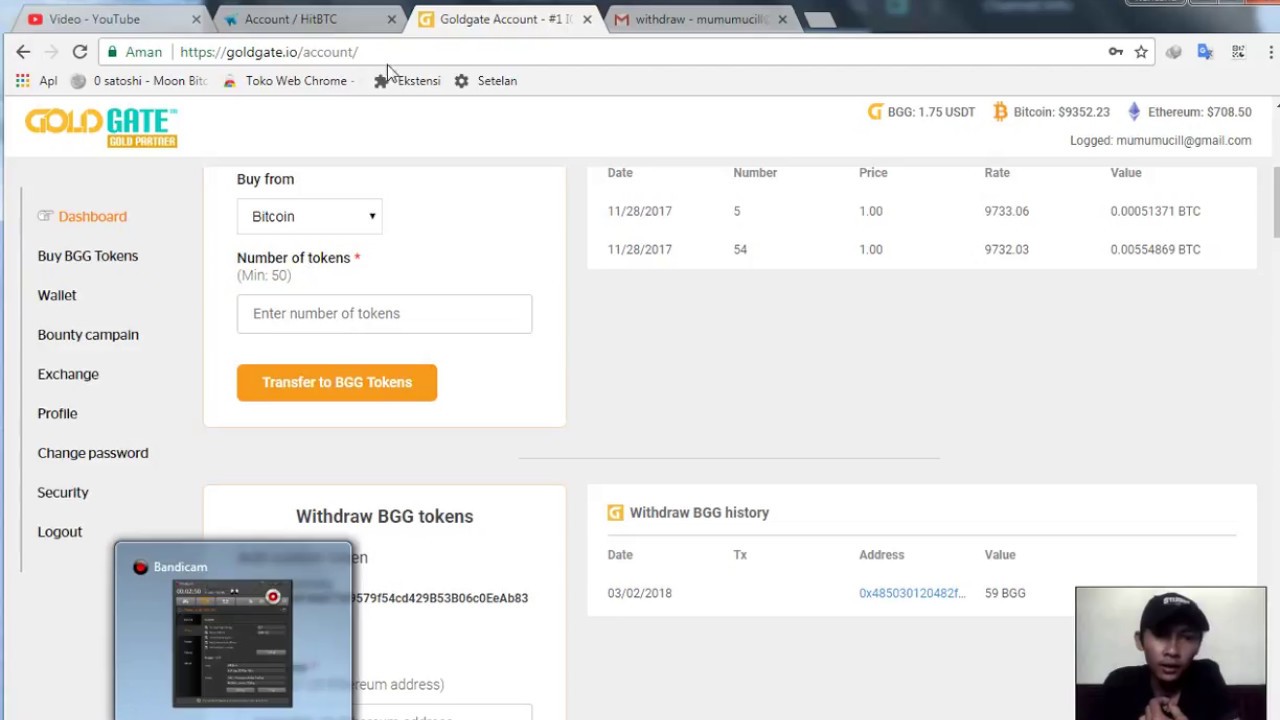Open Wallet in the sidebar

(57, 296)
